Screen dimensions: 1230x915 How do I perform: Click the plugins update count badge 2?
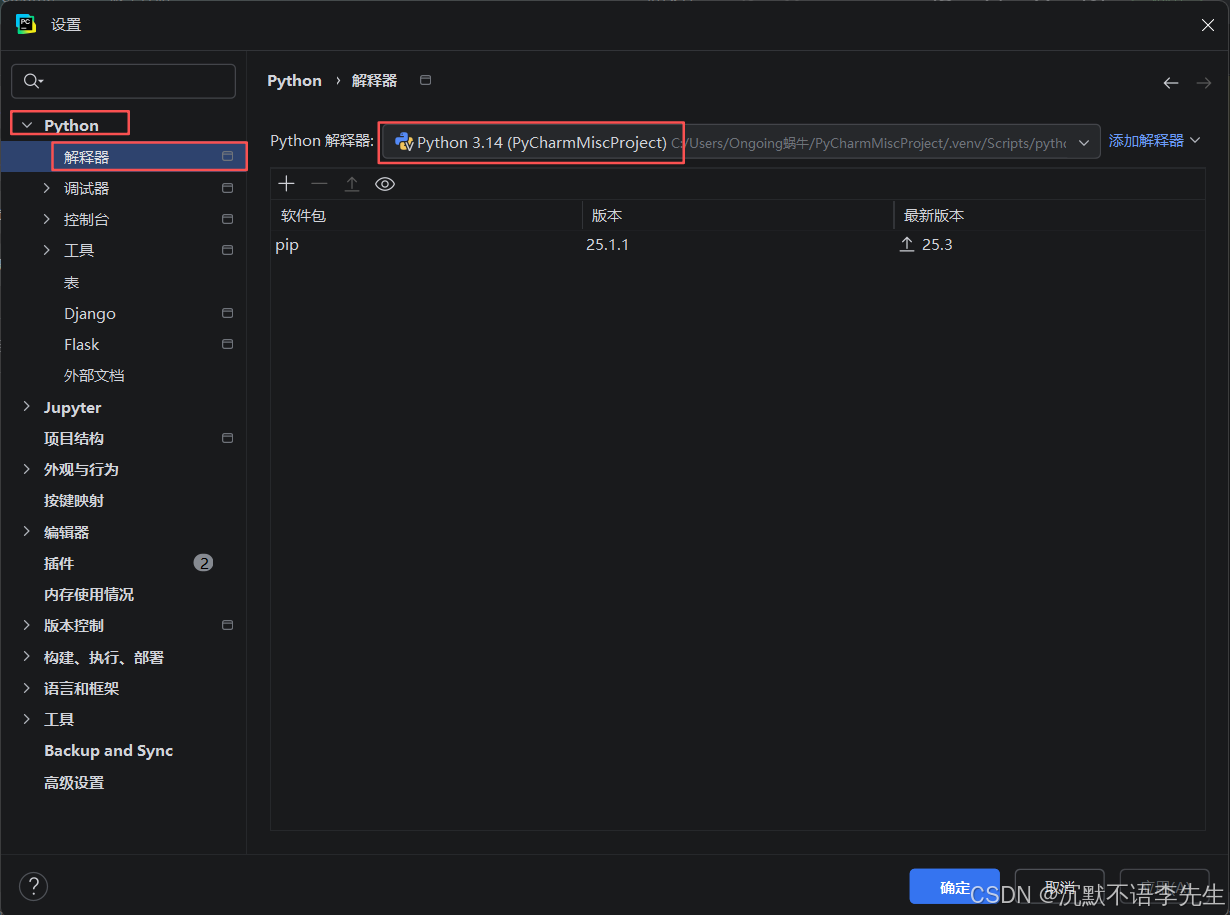tap(203, 563)
